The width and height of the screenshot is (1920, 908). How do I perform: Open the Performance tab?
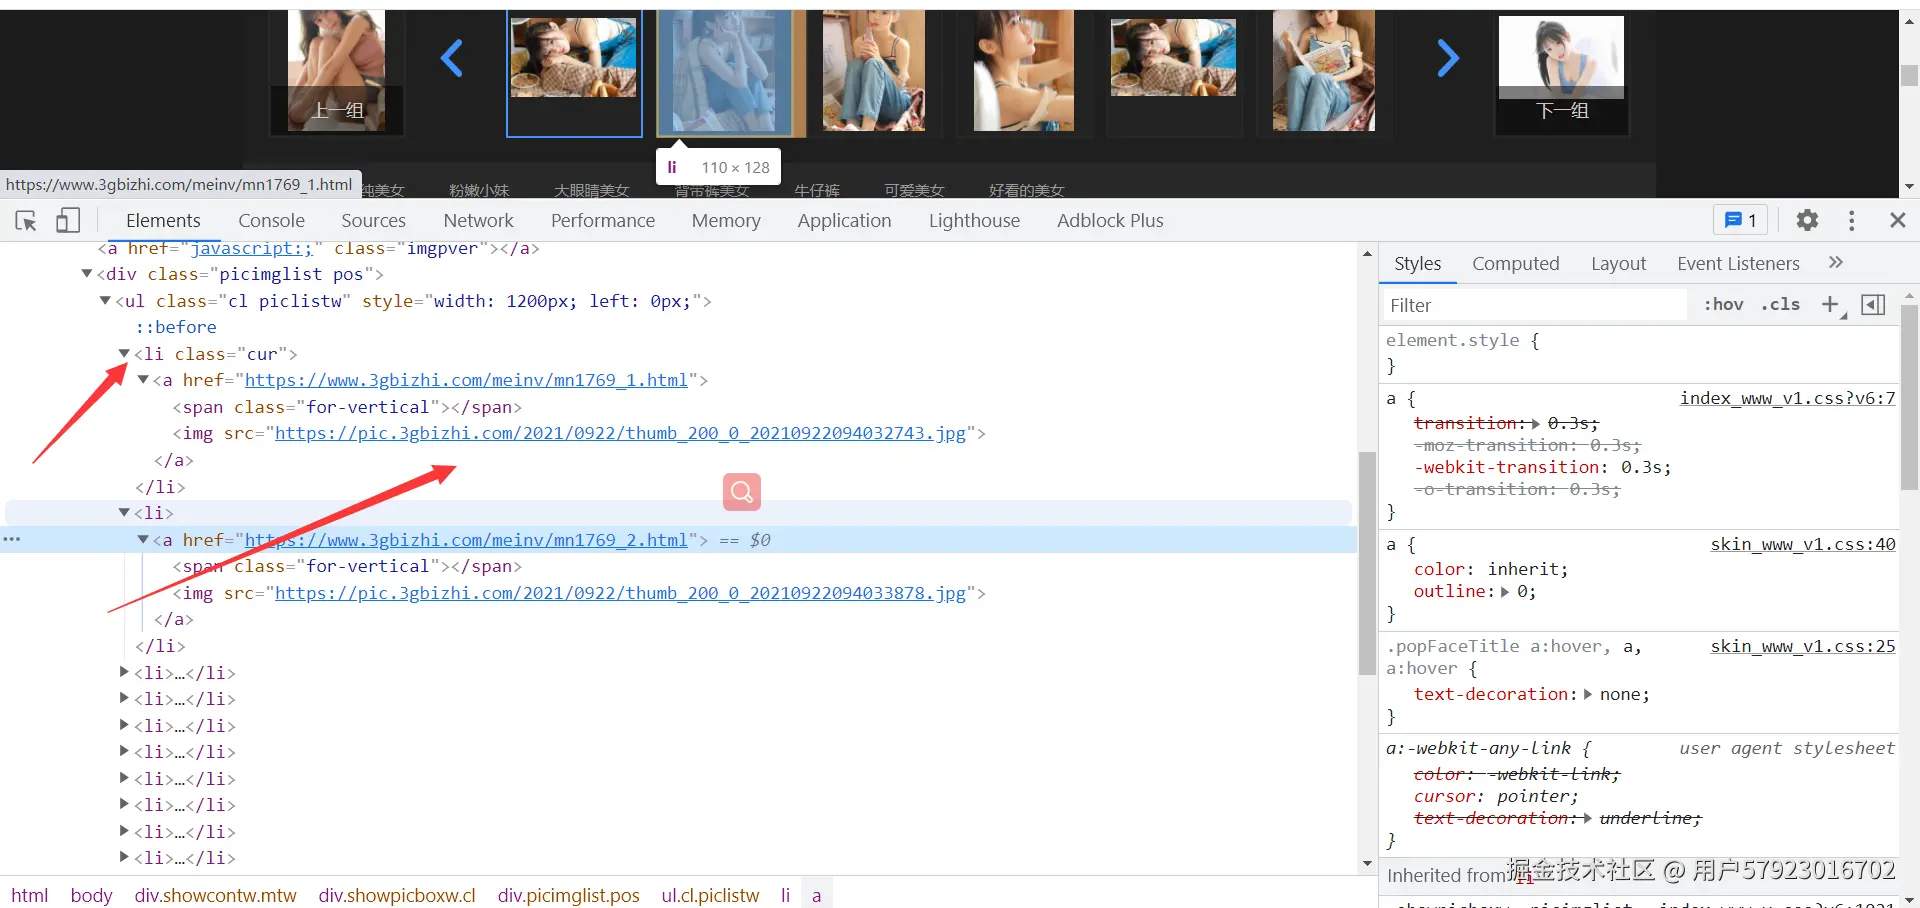pos(603,220)
